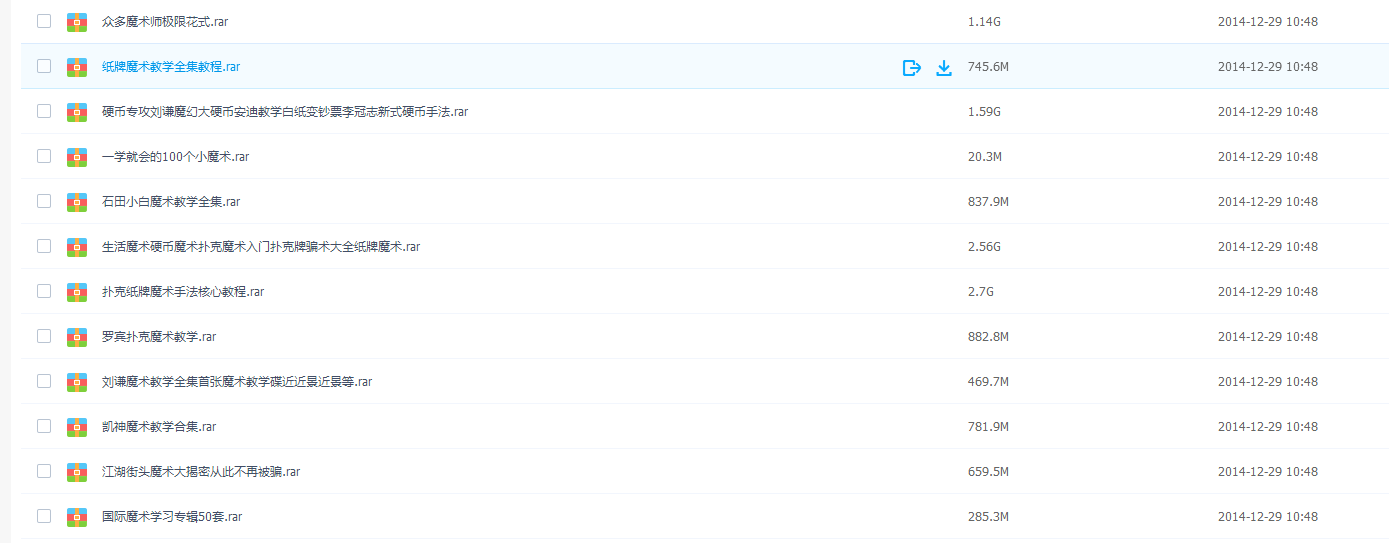Viewport: 1389px width, 543px height.
Task: Tick the checkbox for 一学就会的100个小魔术.rar
Action: 44,156
